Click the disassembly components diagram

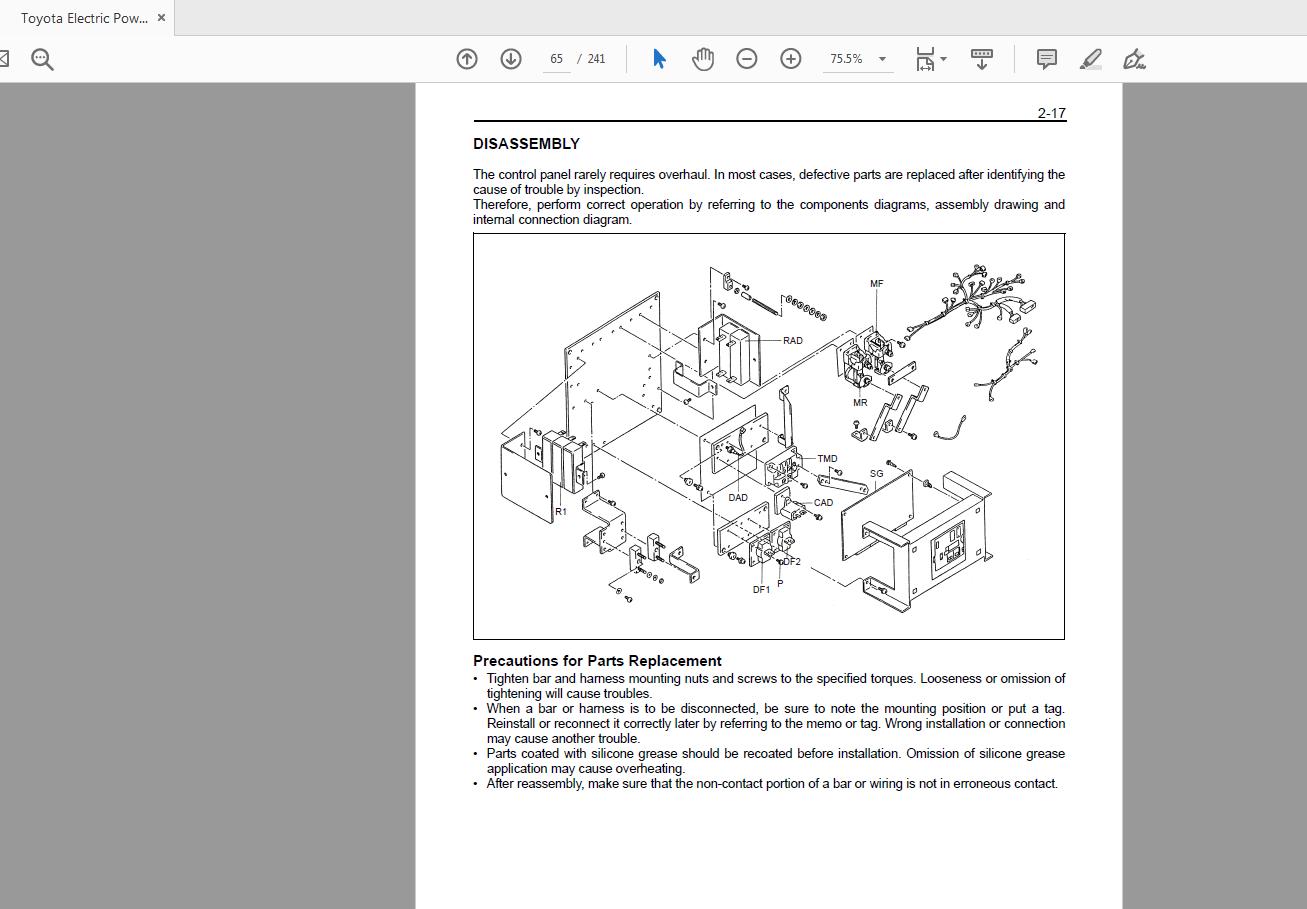pyautogui.click(x=768, y=435)
